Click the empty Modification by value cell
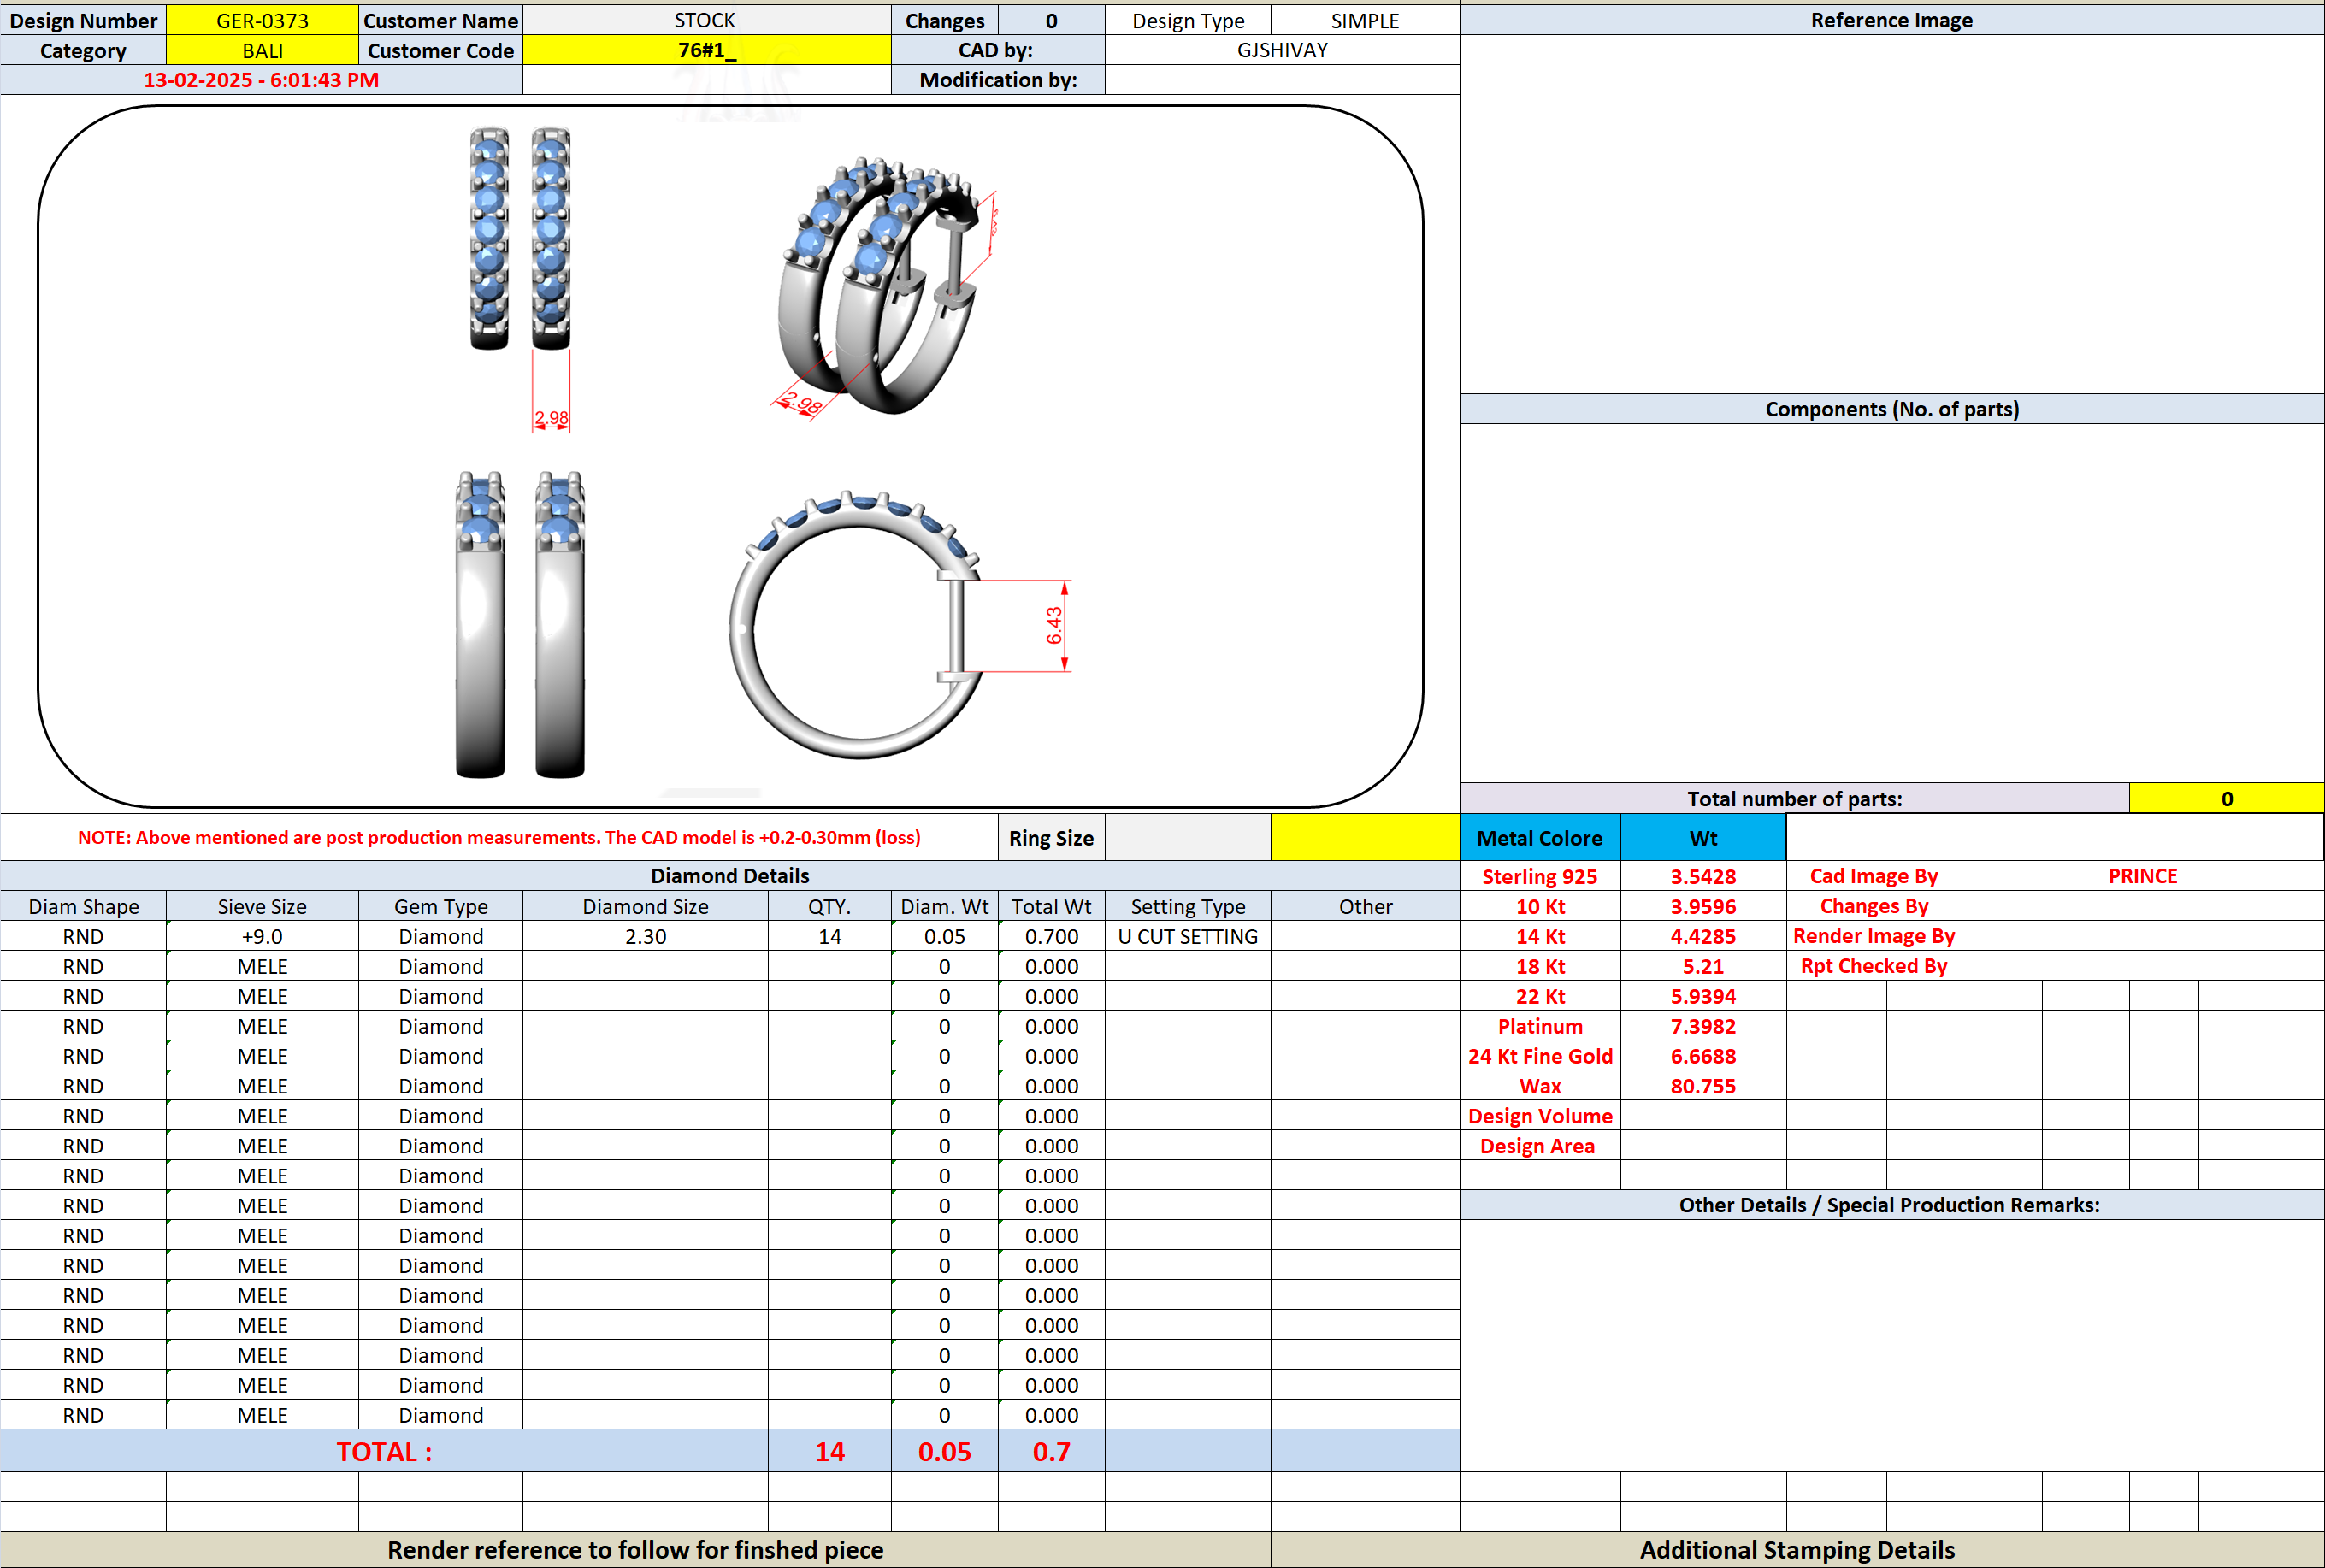Viewport: 2325px width, 1568px height. tap(1282, 80)
